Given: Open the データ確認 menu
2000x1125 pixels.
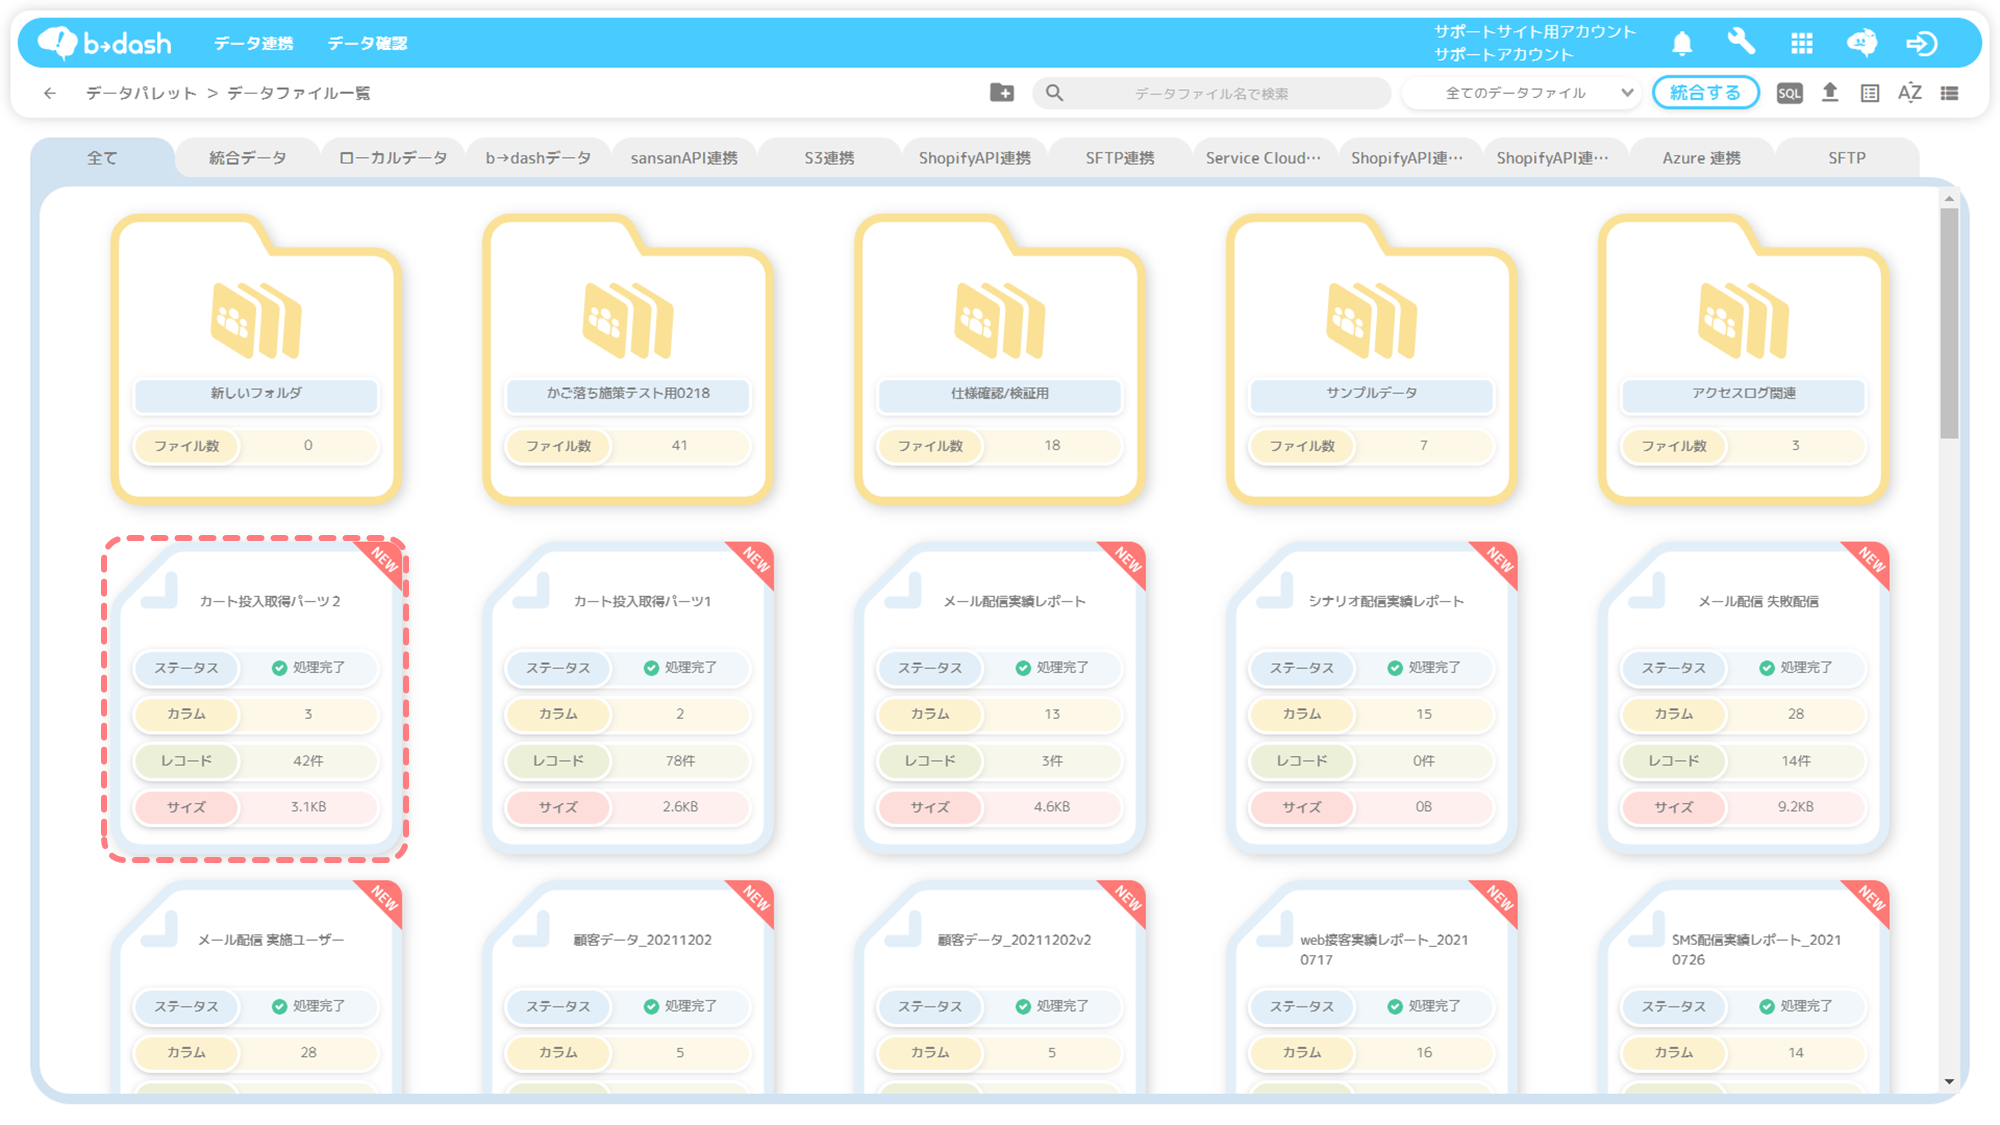Looking at the screenshot, I should (367, 43).
